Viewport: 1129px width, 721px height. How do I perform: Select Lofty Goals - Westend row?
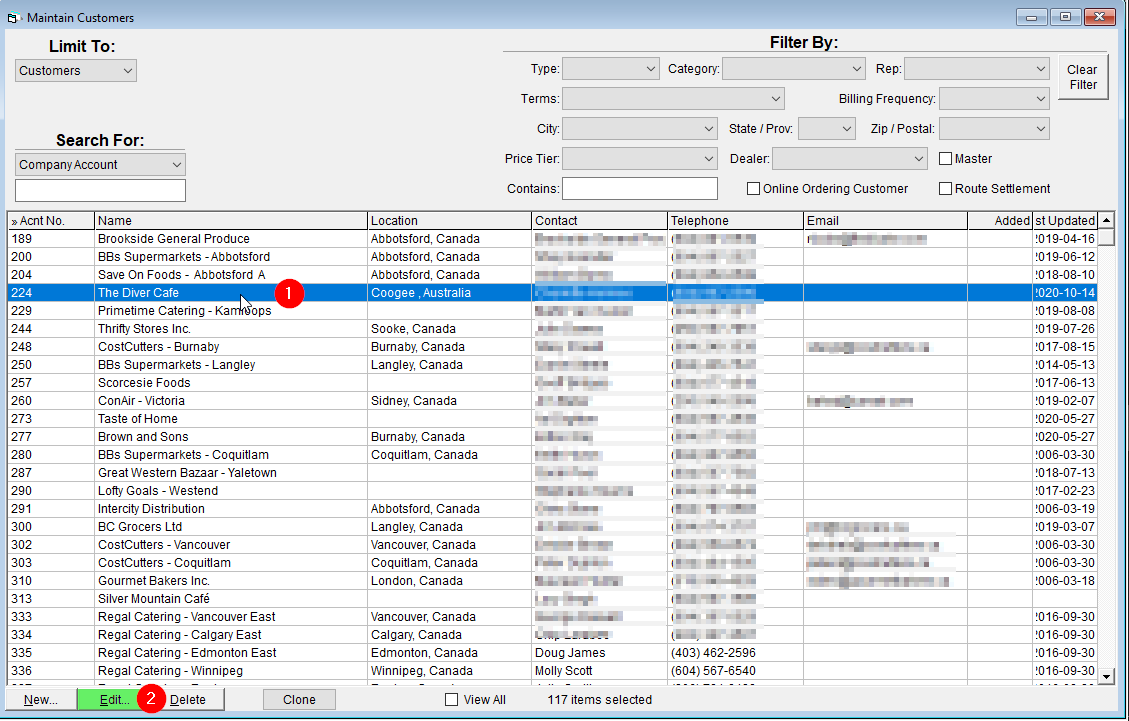click(552, 491)
